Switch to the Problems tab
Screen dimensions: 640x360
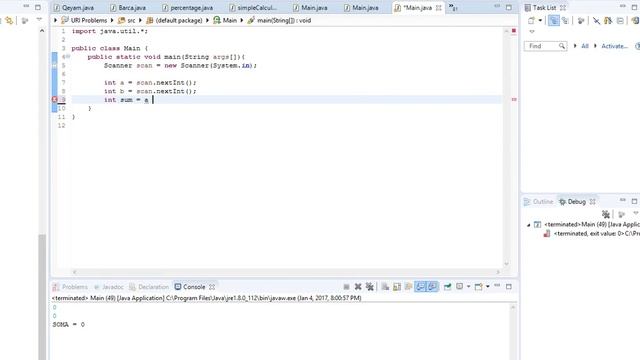tap(70, 287)
